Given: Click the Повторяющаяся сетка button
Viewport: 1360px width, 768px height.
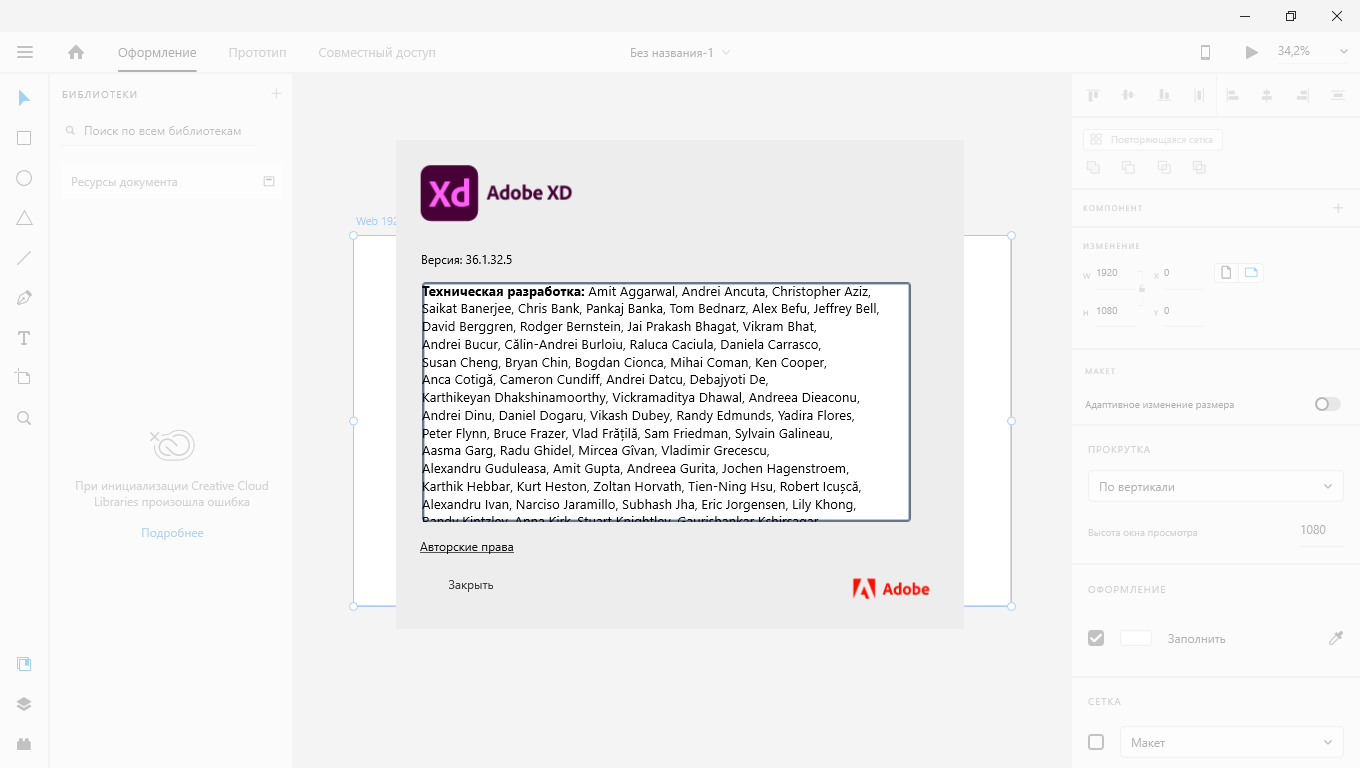Looking at the screenshot, I should 1153,140.
